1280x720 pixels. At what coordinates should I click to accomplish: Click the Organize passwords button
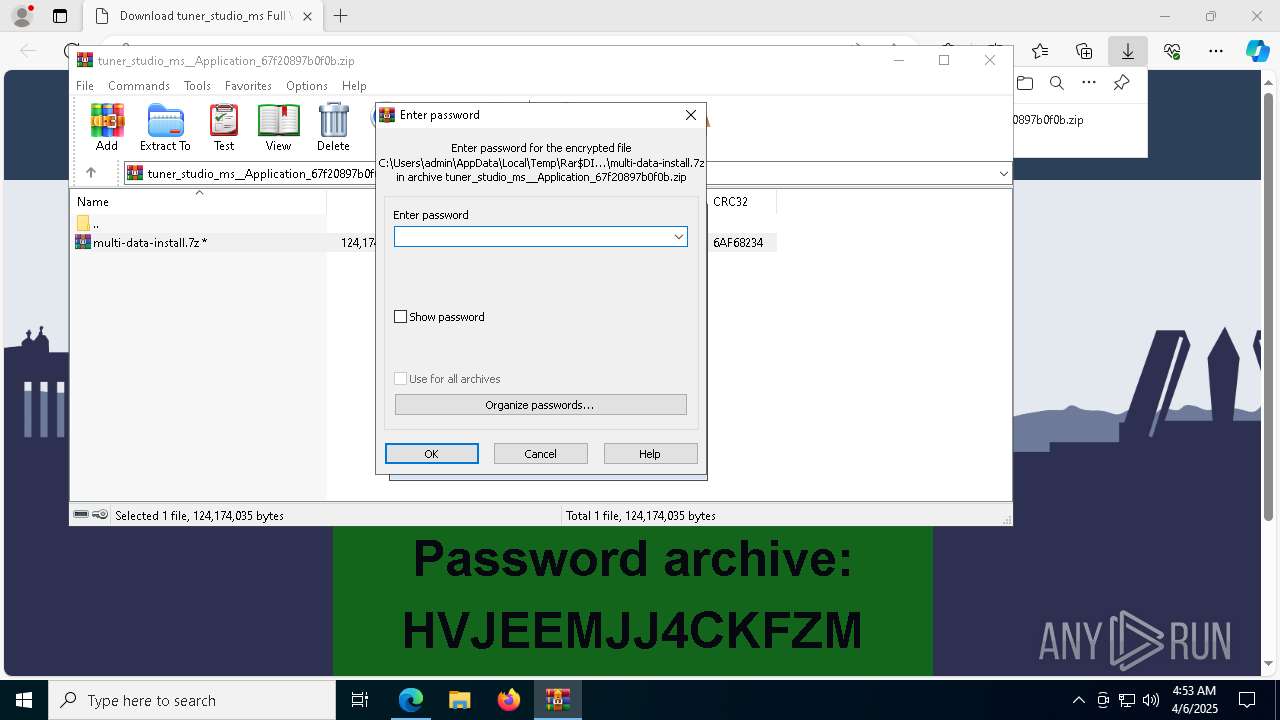540,405
